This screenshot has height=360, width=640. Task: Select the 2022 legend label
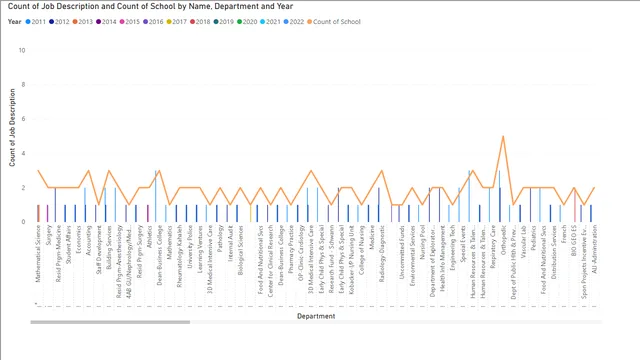tap(297, 22)
